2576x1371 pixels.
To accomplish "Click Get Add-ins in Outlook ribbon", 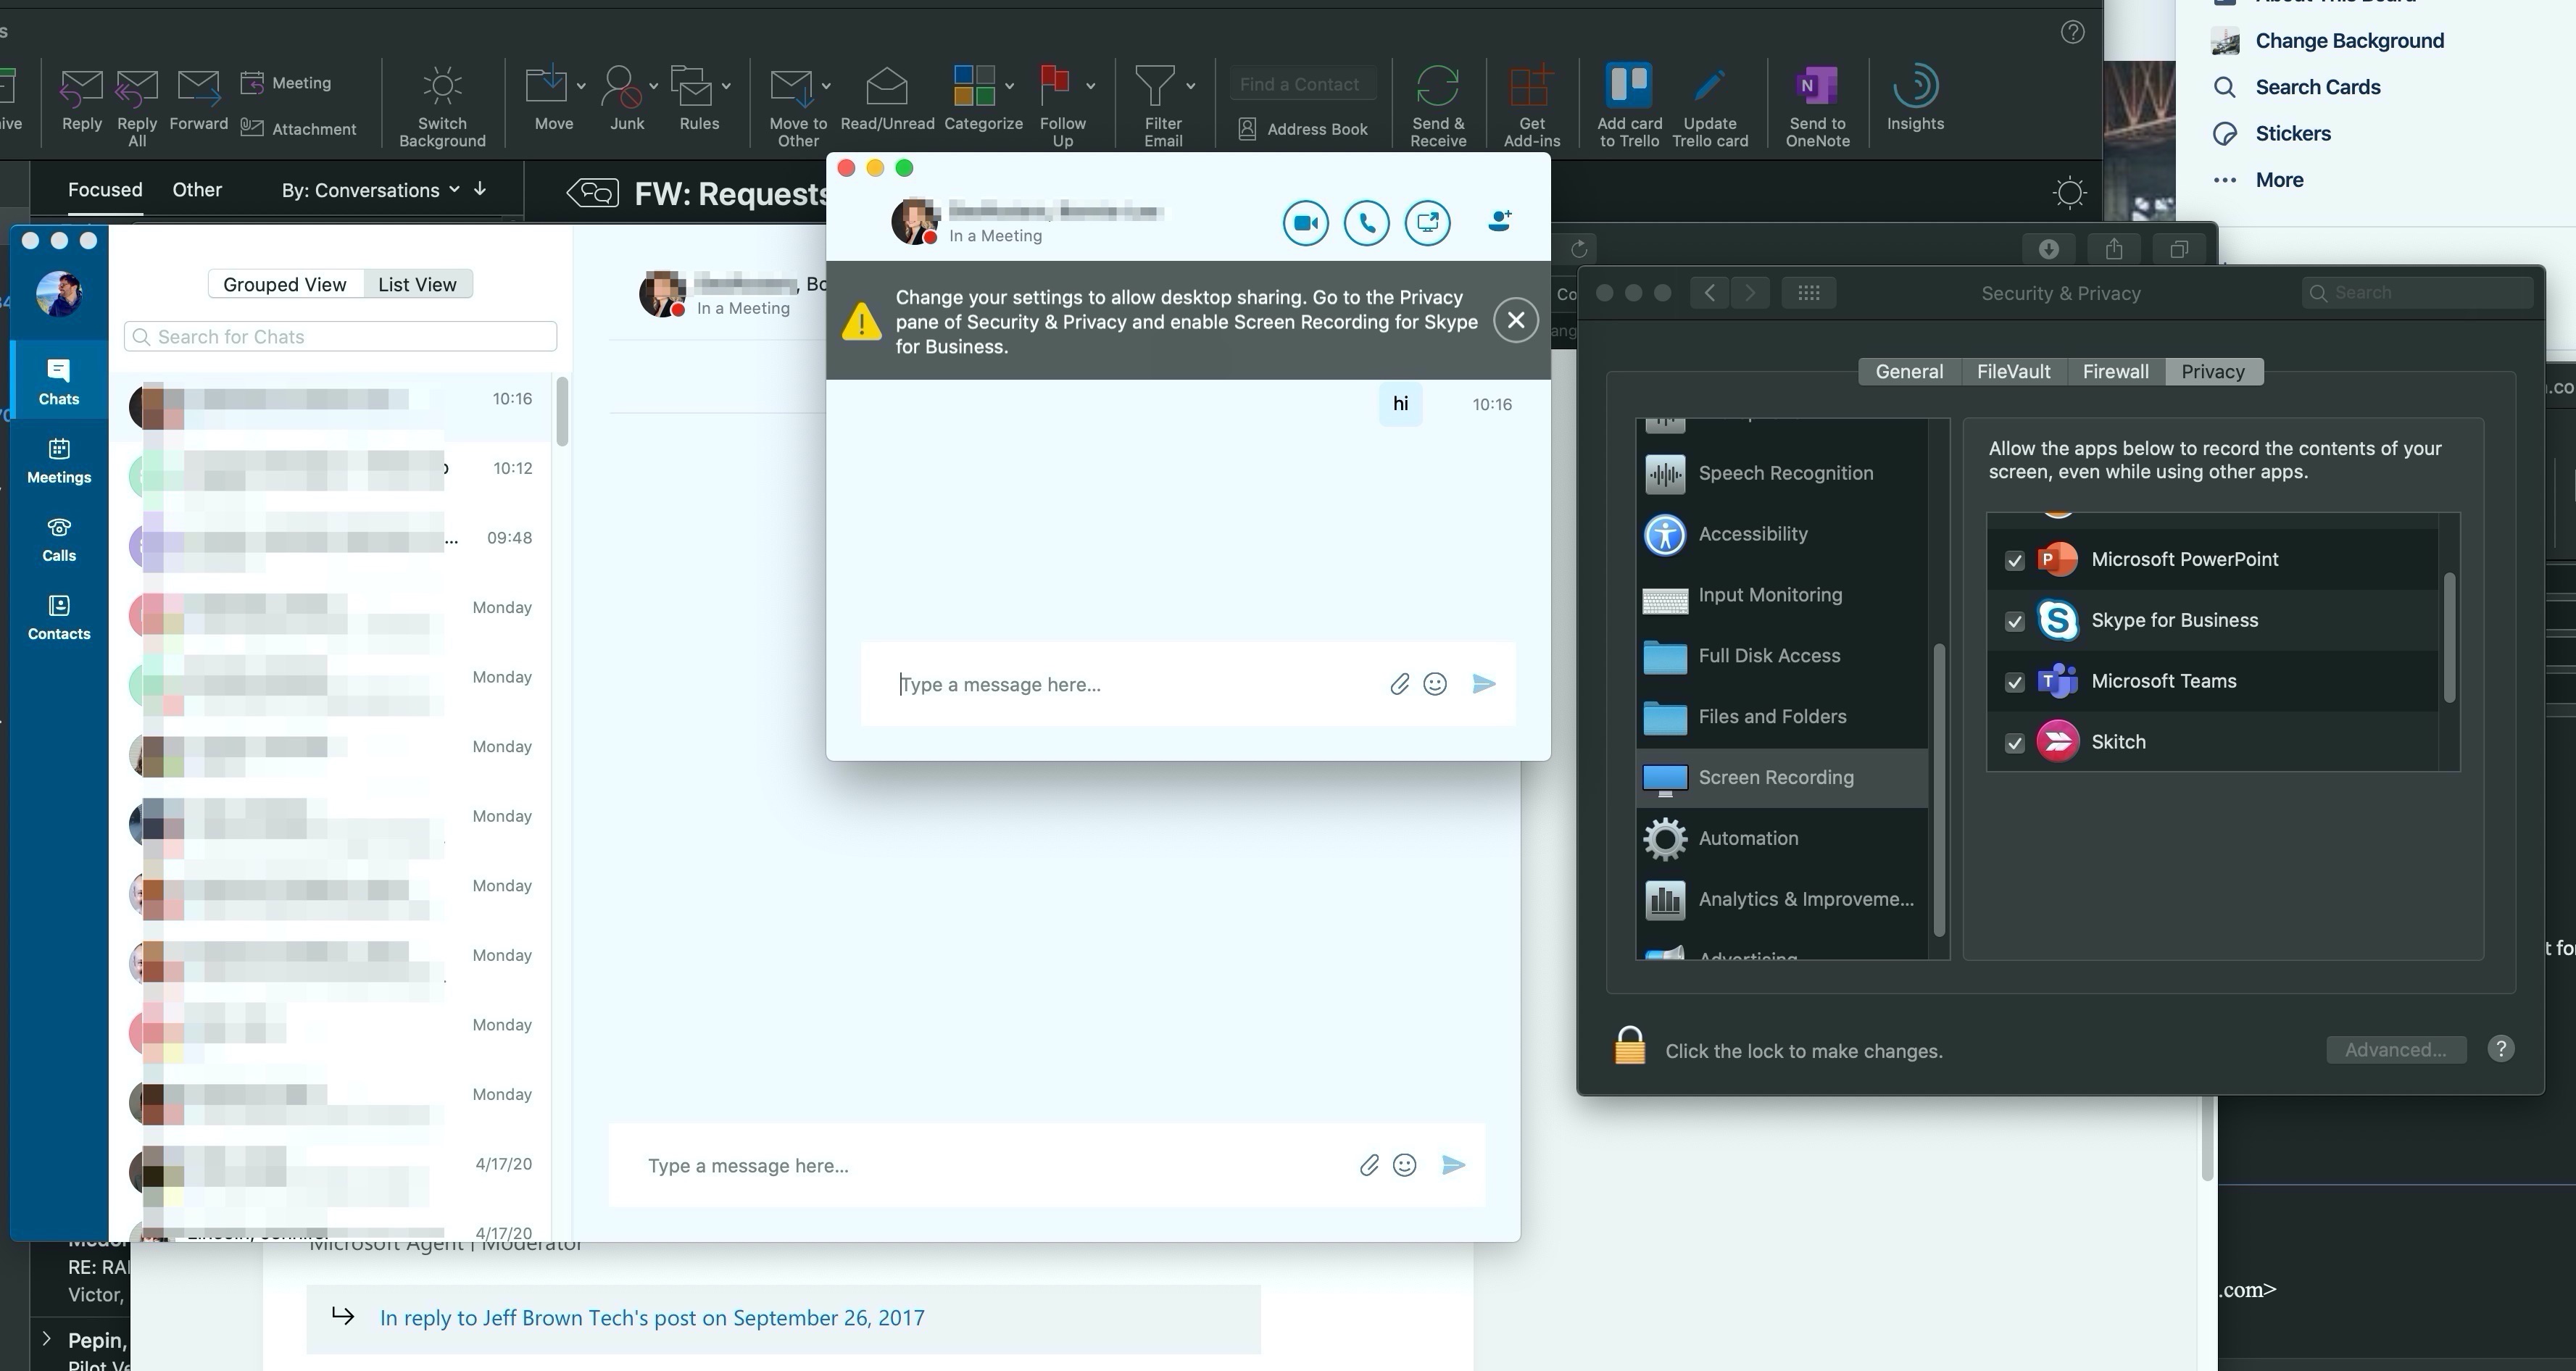I will [1531, 107].
